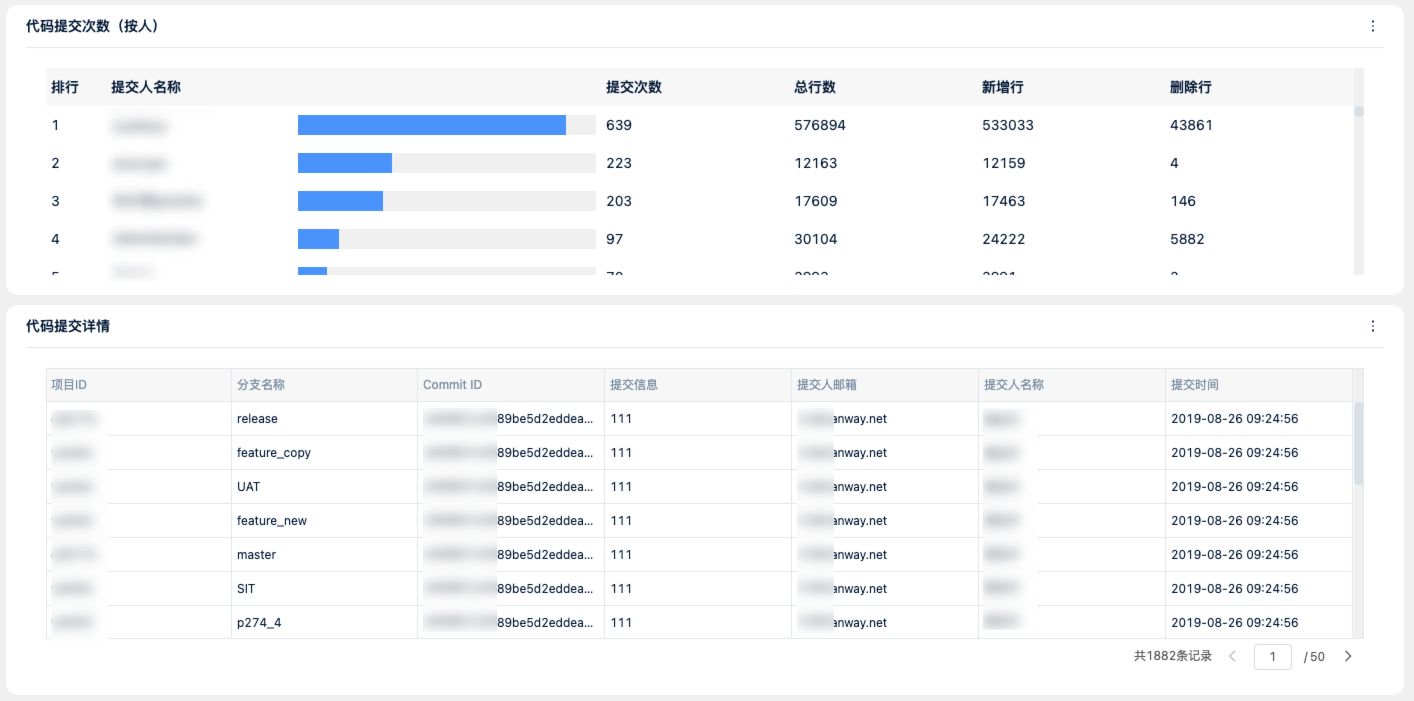Viewport: 1414px width, 701px height.
Task: Go to the next page of records
Action: pos(1348,657)
